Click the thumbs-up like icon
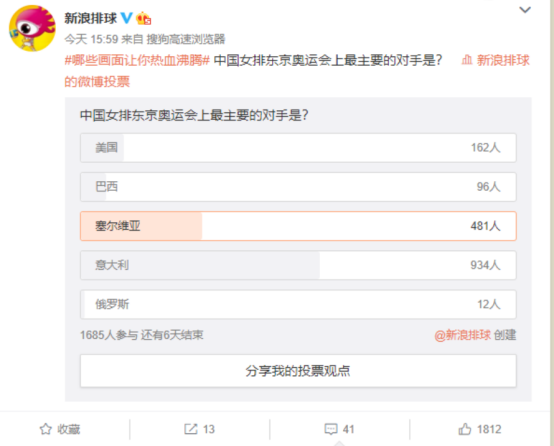Screen dimensions: 554x446 point(465,429)
